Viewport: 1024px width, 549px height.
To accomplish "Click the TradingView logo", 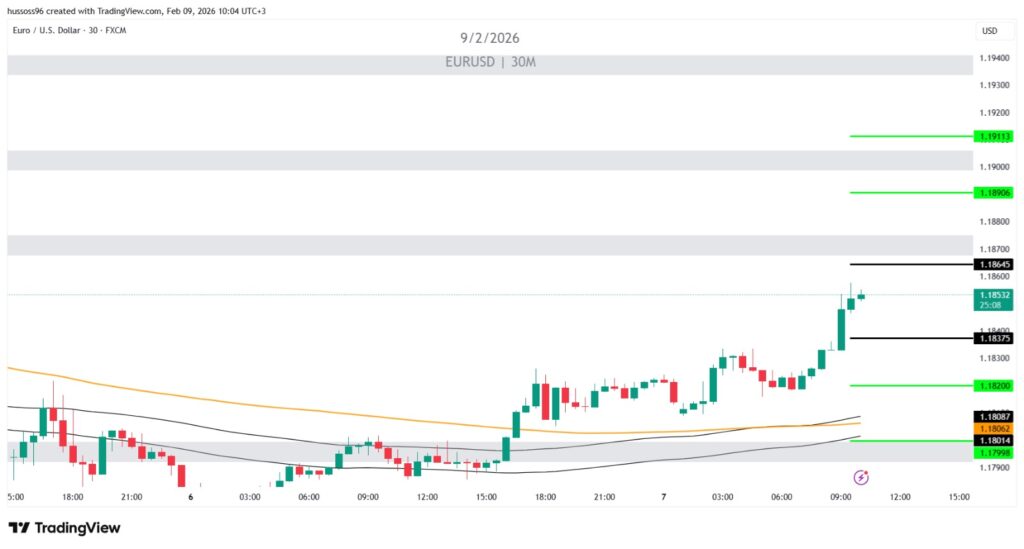I will coord(64,527).
